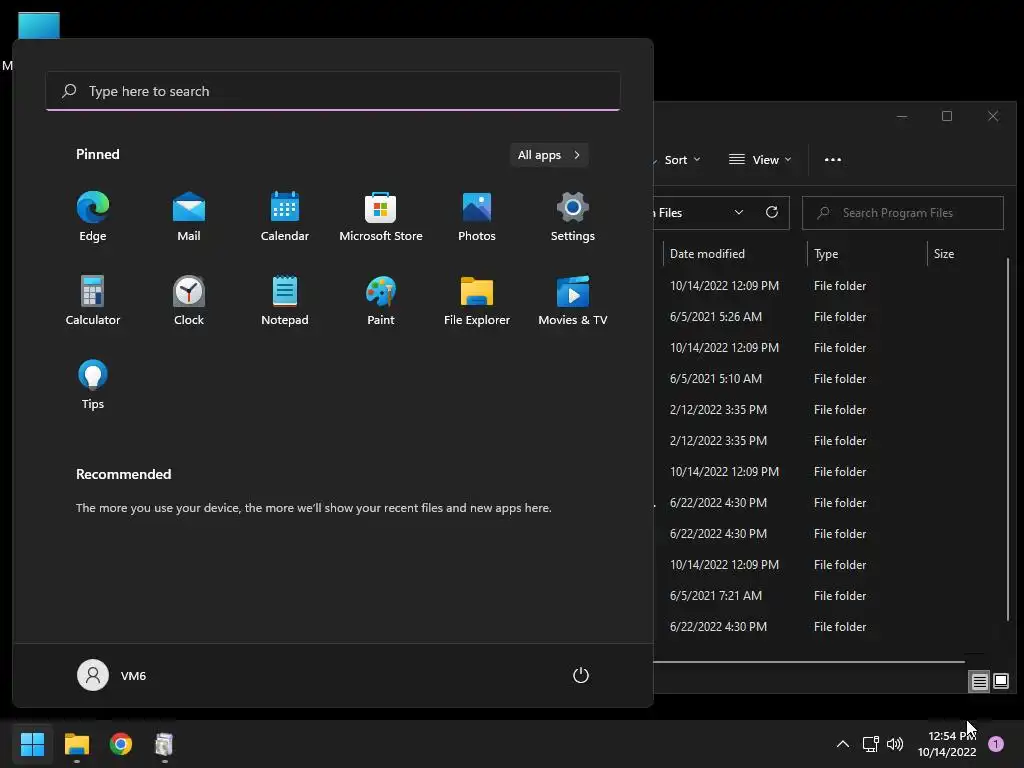Open the installer app icon on taskbar

click(164, 744)
